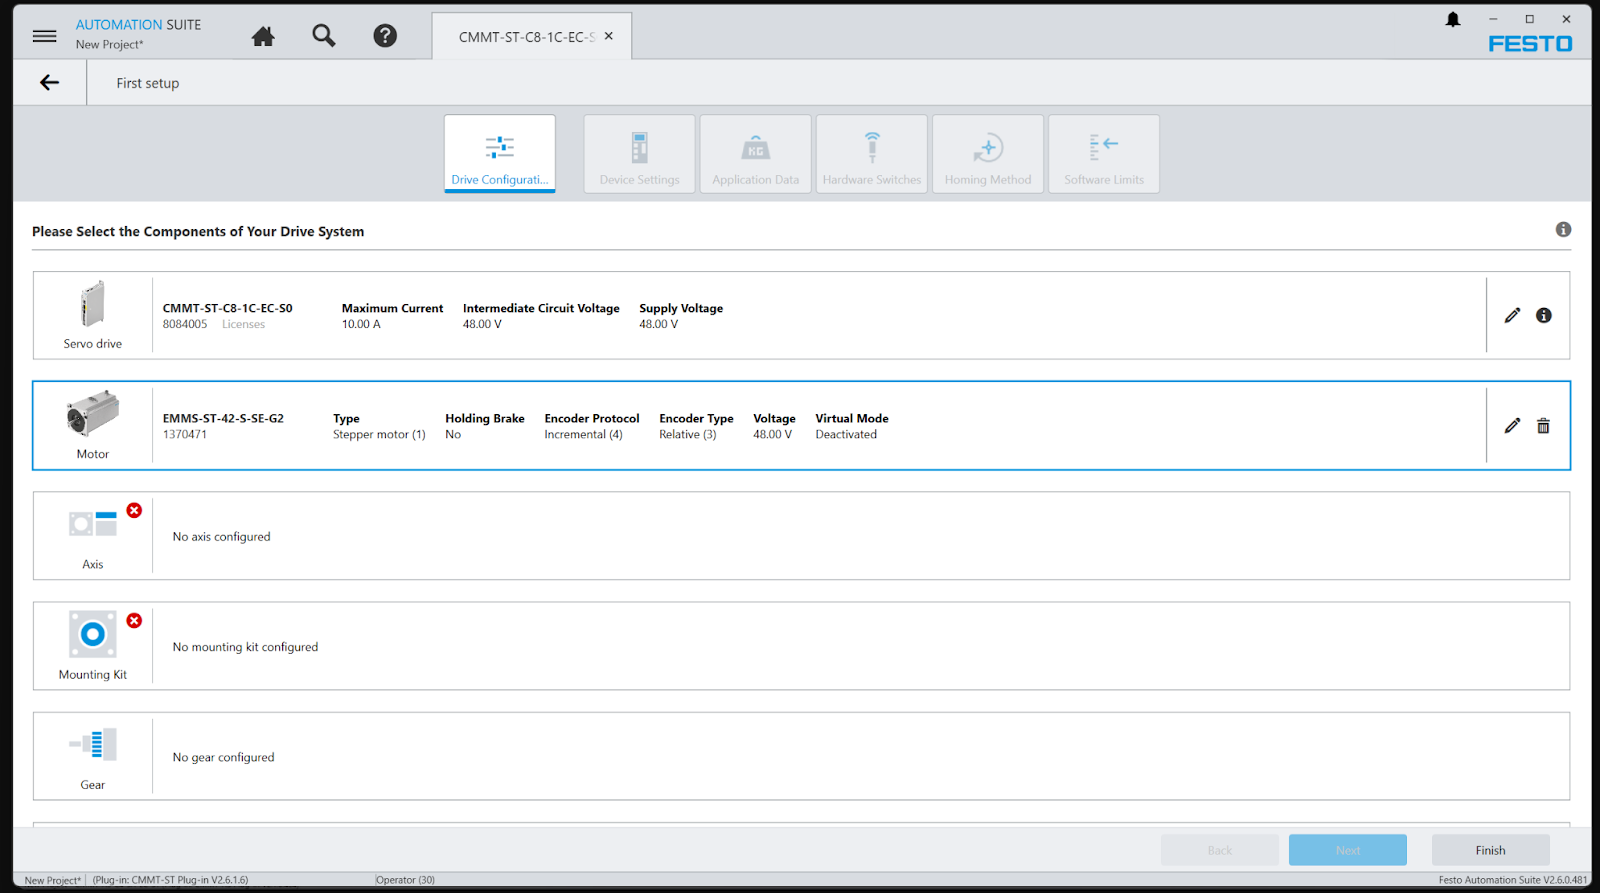Click the Operator (30) status bar entry
1600x893 pixels.
406,880
